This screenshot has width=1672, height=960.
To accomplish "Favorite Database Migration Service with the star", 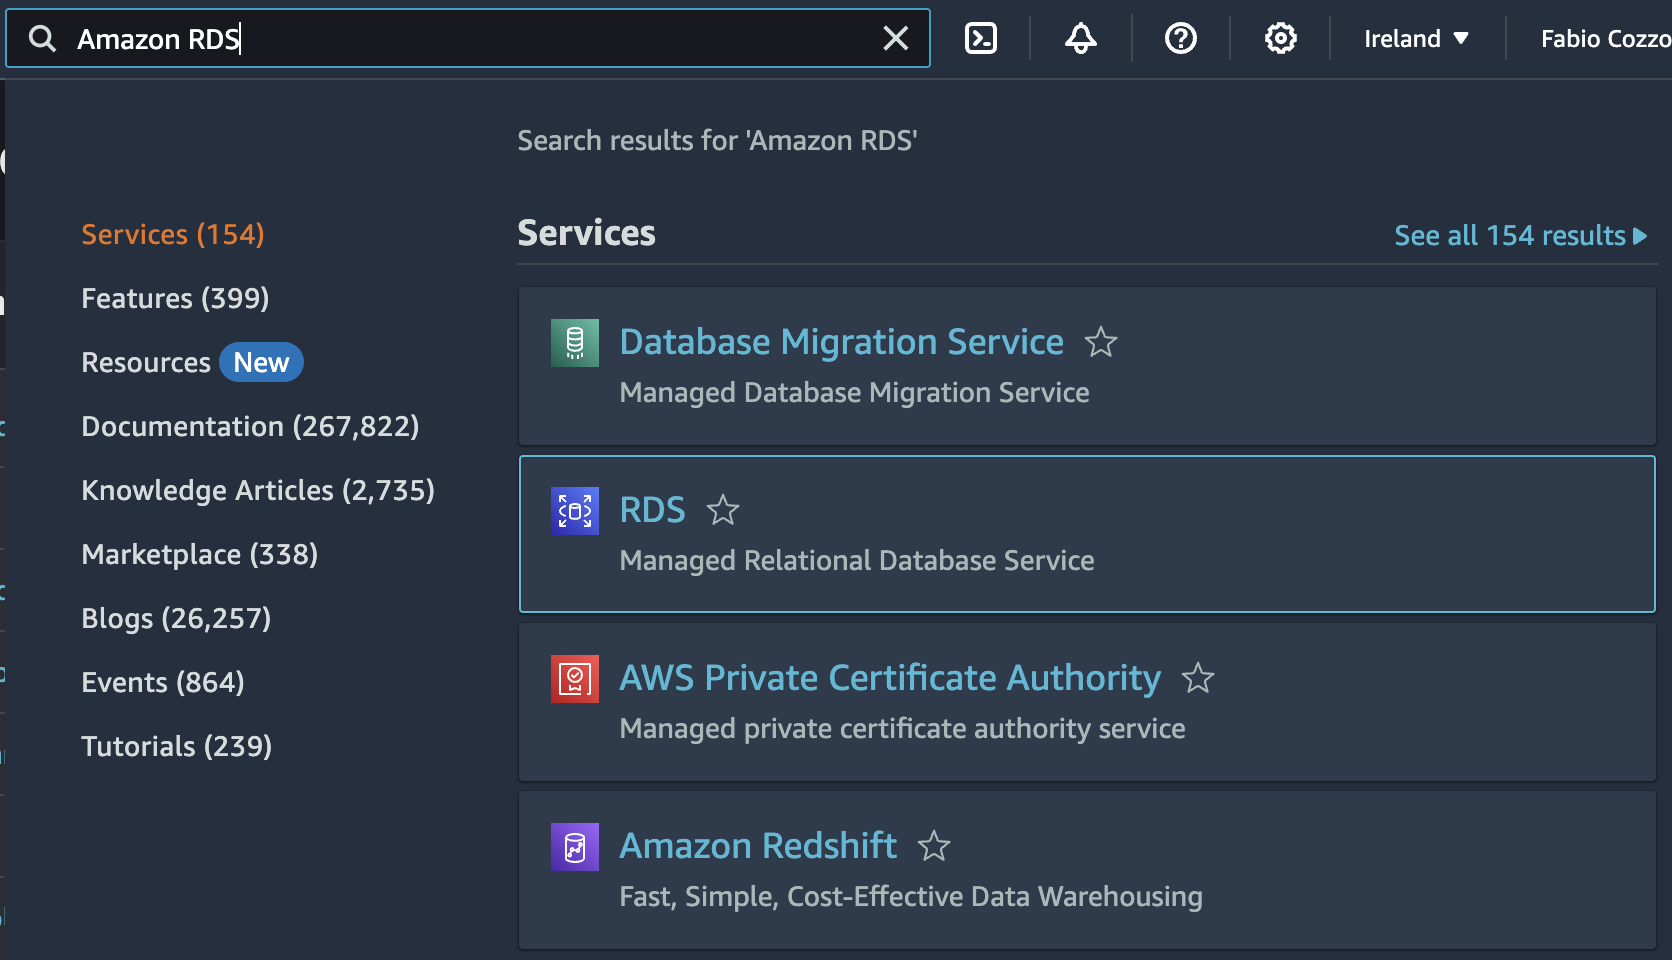I will (x=1101, y=342).
